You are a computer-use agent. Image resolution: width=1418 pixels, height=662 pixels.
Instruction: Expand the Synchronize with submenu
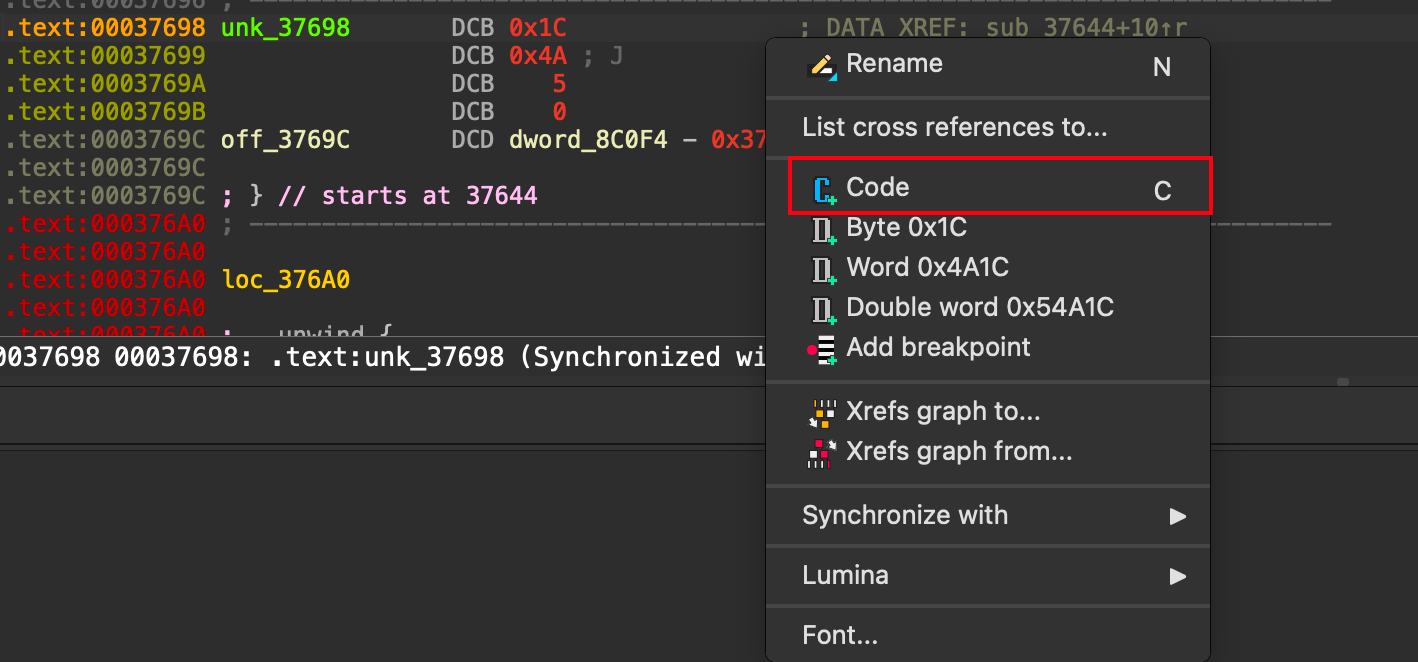(x=987, y=516)
